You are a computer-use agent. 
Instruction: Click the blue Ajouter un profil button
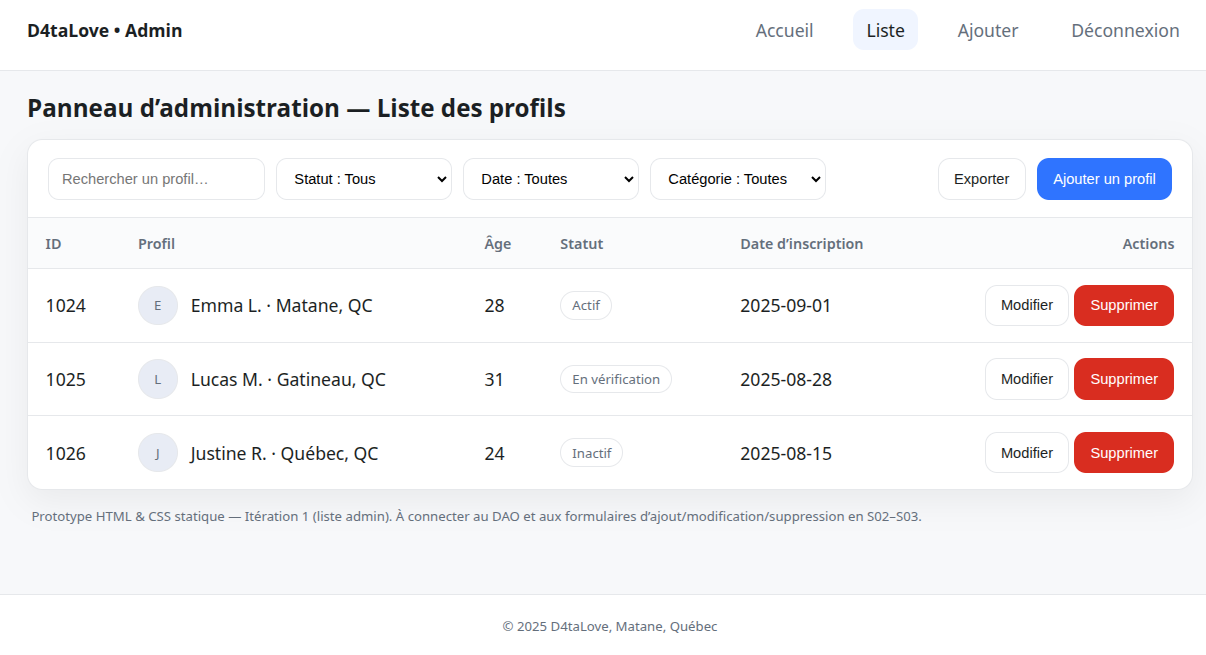point(1104,179)
